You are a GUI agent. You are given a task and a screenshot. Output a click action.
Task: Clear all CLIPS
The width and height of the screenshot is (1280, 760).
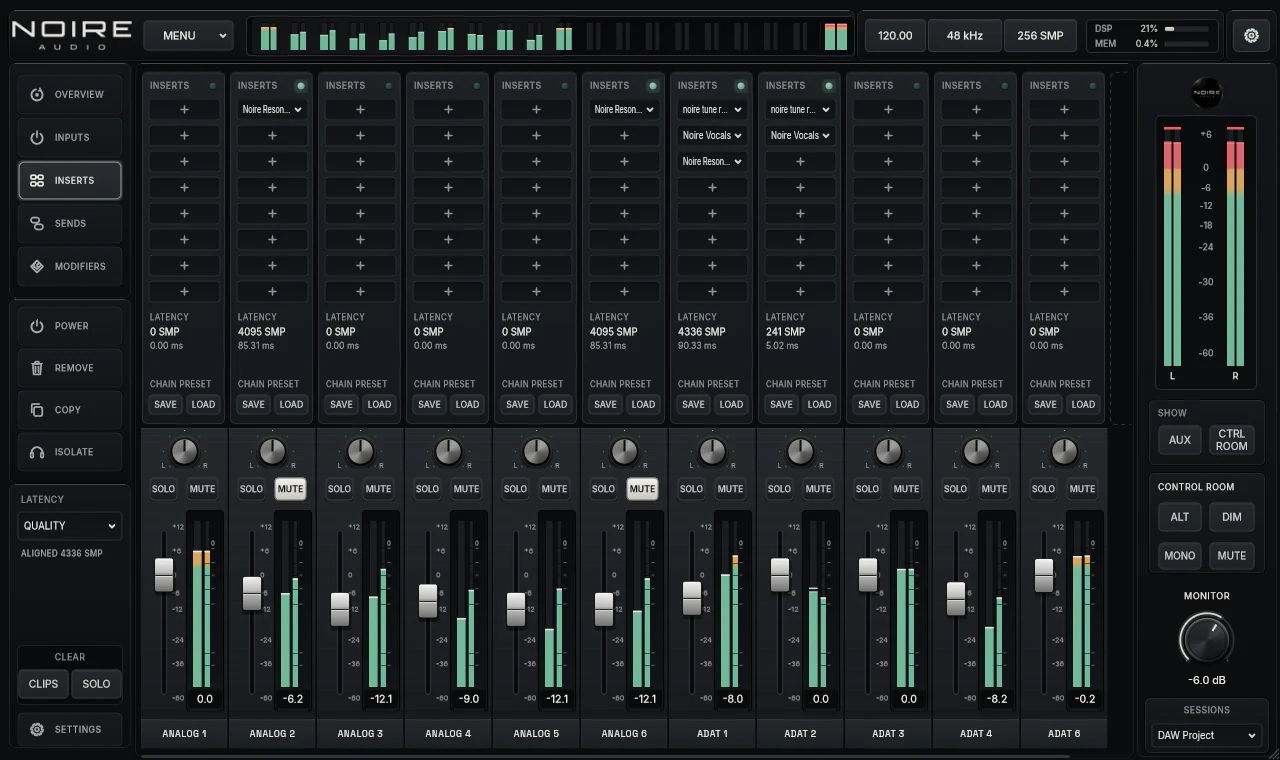[x=43, y=684]
